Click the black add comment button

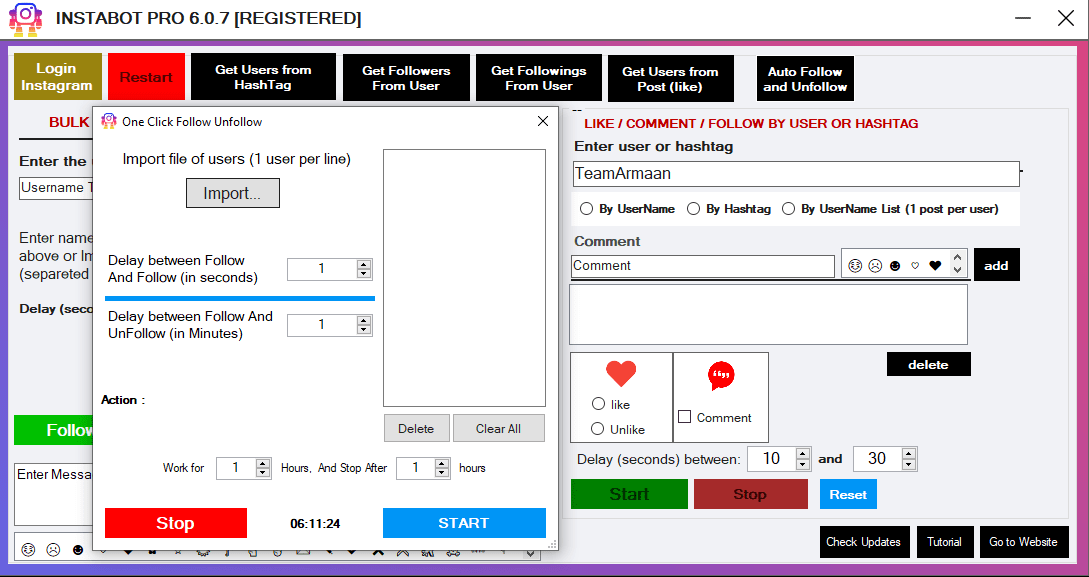coord(997,265)
